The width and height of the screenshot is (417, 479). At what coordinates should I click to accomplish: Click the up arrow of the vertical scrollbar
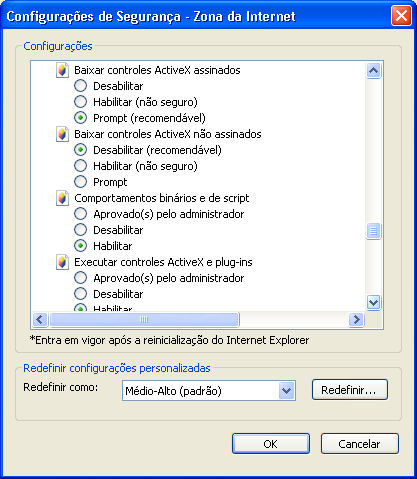pyautogui.click(x=373, y=70)
